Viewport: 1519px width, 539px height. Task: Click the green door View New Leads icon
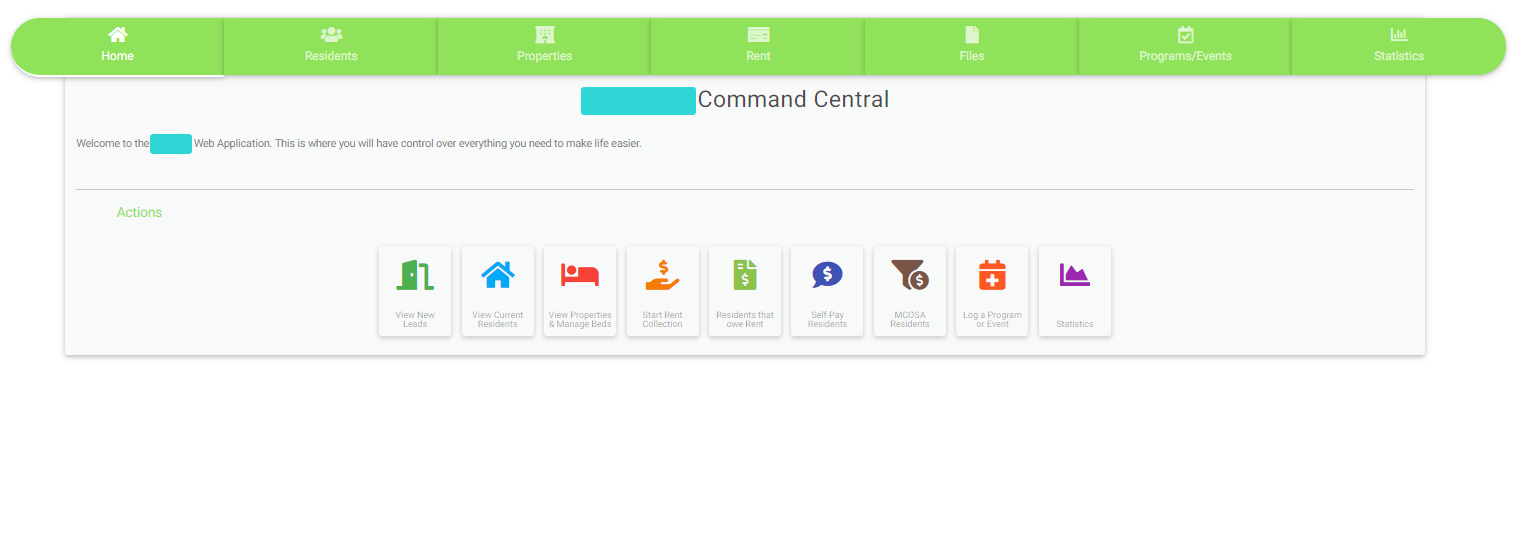pyautogui.click(x=415, y=275)
